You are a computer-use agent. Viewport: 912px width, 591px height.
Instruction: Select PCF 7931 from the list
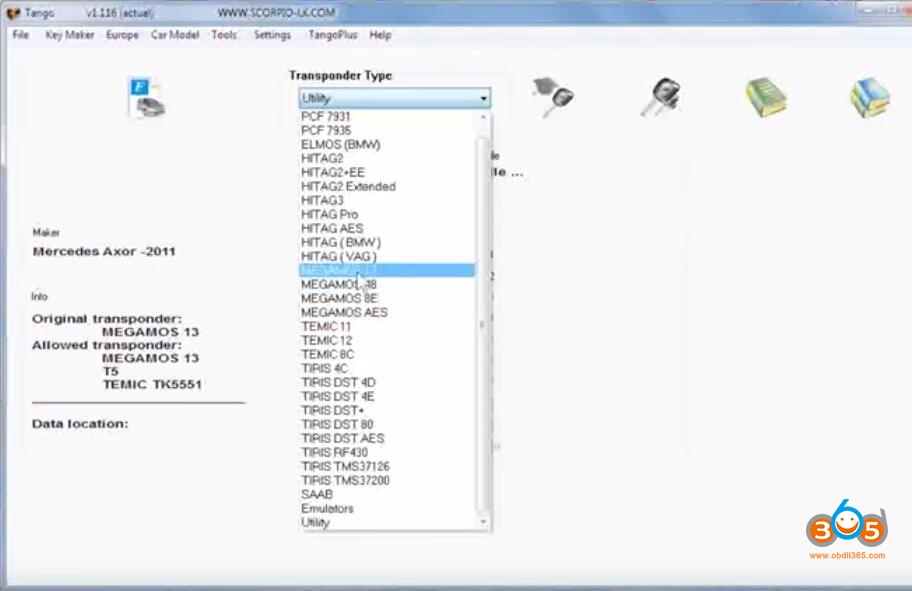(x=388, y=116)
